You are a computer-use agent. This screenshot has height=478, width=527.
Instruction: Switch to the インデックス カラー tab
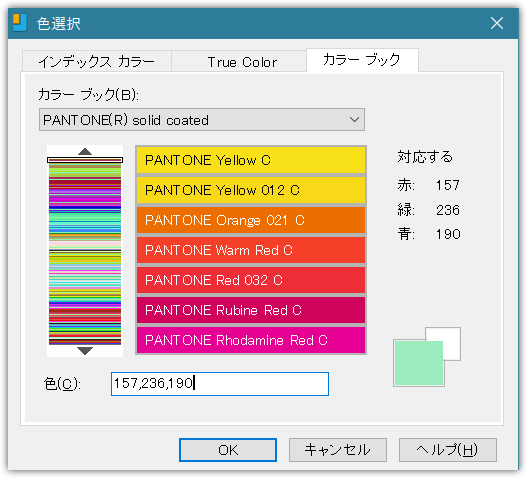(x=97, y=62)
